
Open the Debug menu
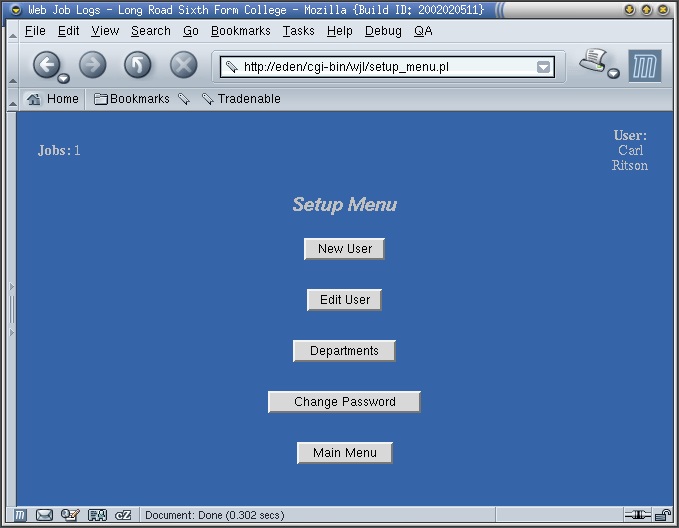[x=383, y=31]
